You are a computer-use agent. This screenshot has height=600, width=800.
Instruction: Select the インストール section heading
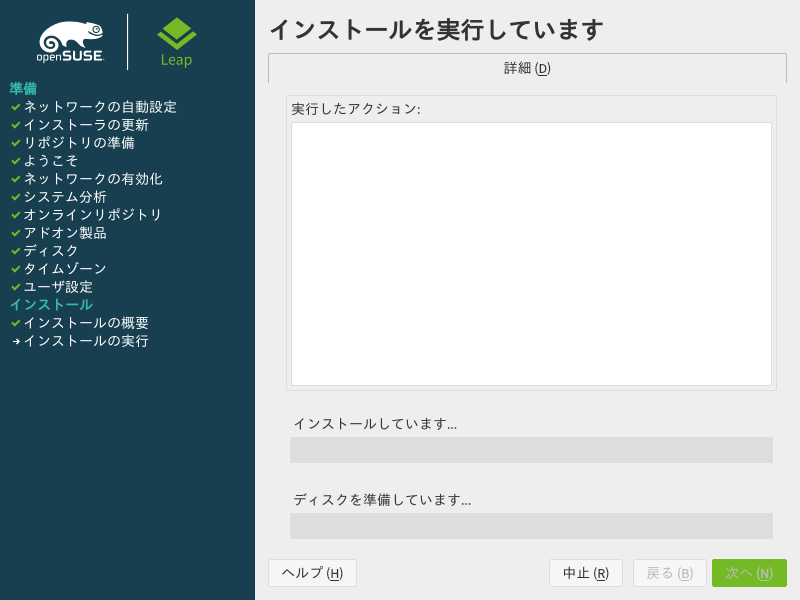pyautogui.click(x=52, y=305)
